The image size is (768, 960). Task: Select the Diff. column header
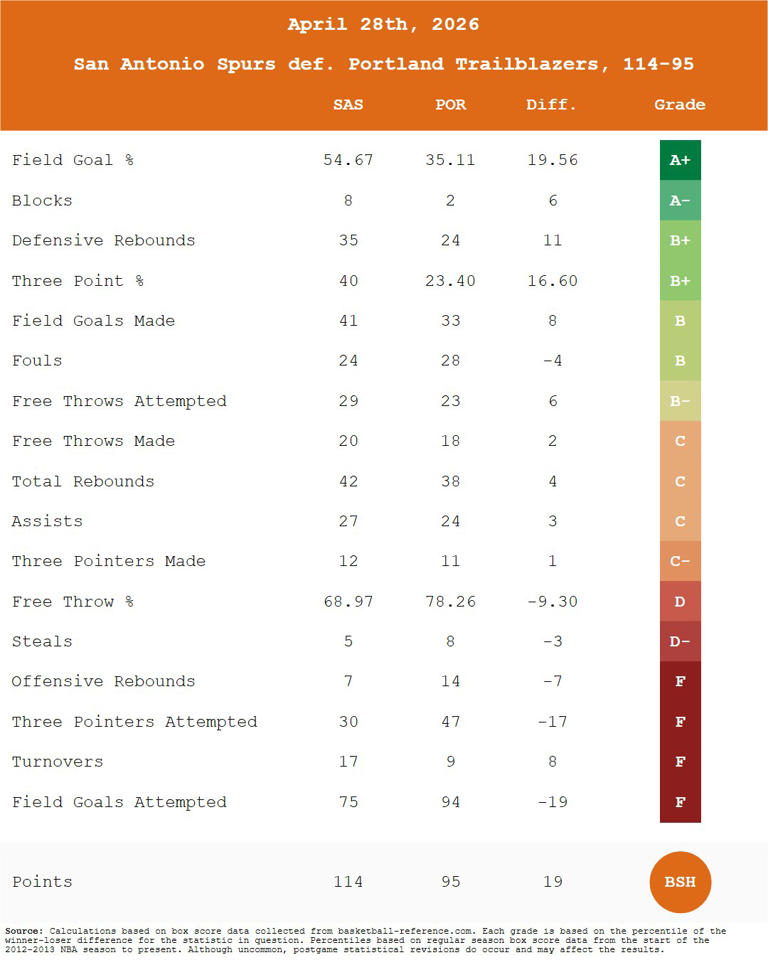pyautogui.click(x=552, y=105)
